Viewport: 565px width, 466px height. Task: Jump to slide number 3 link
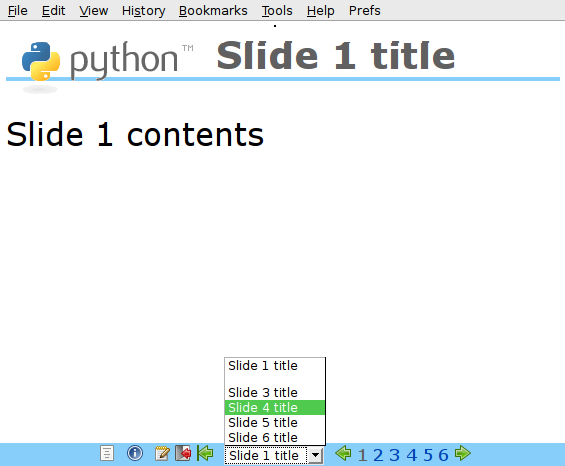point(395,455)
